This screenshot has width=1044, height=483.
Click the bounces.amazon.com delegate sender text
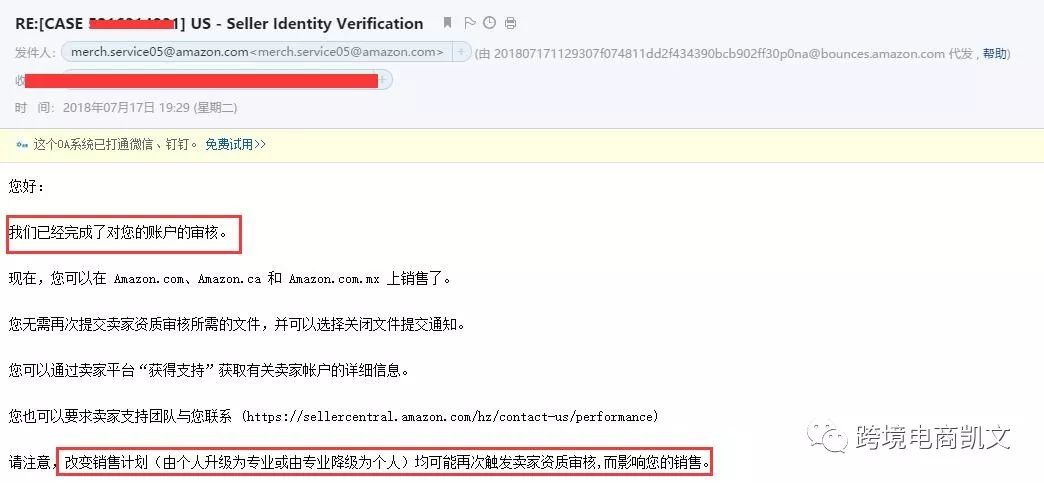click(x=720, y=53)
